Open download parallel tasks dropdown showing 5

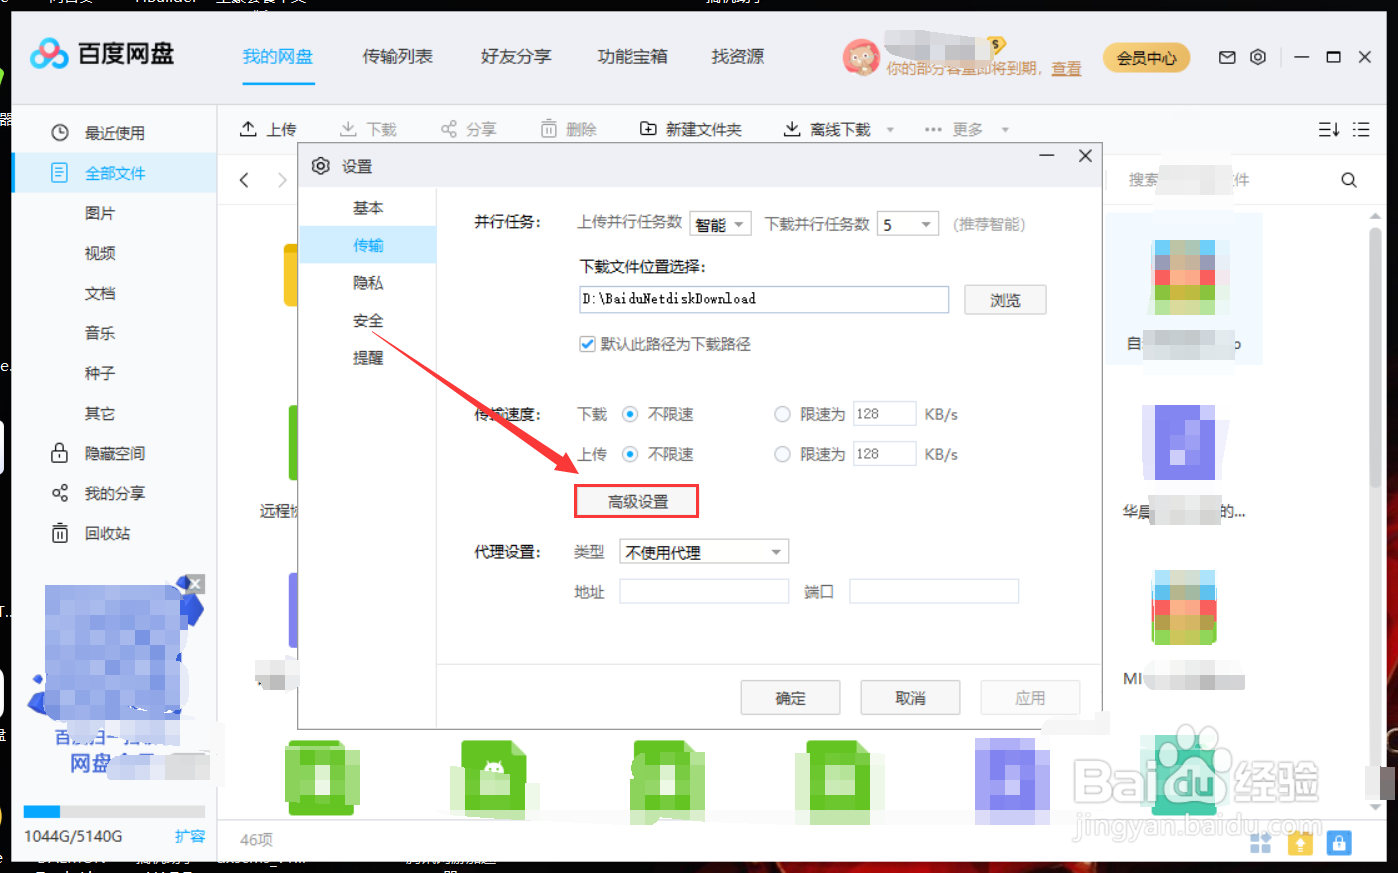pyautogui.click(x=907, y=224)
